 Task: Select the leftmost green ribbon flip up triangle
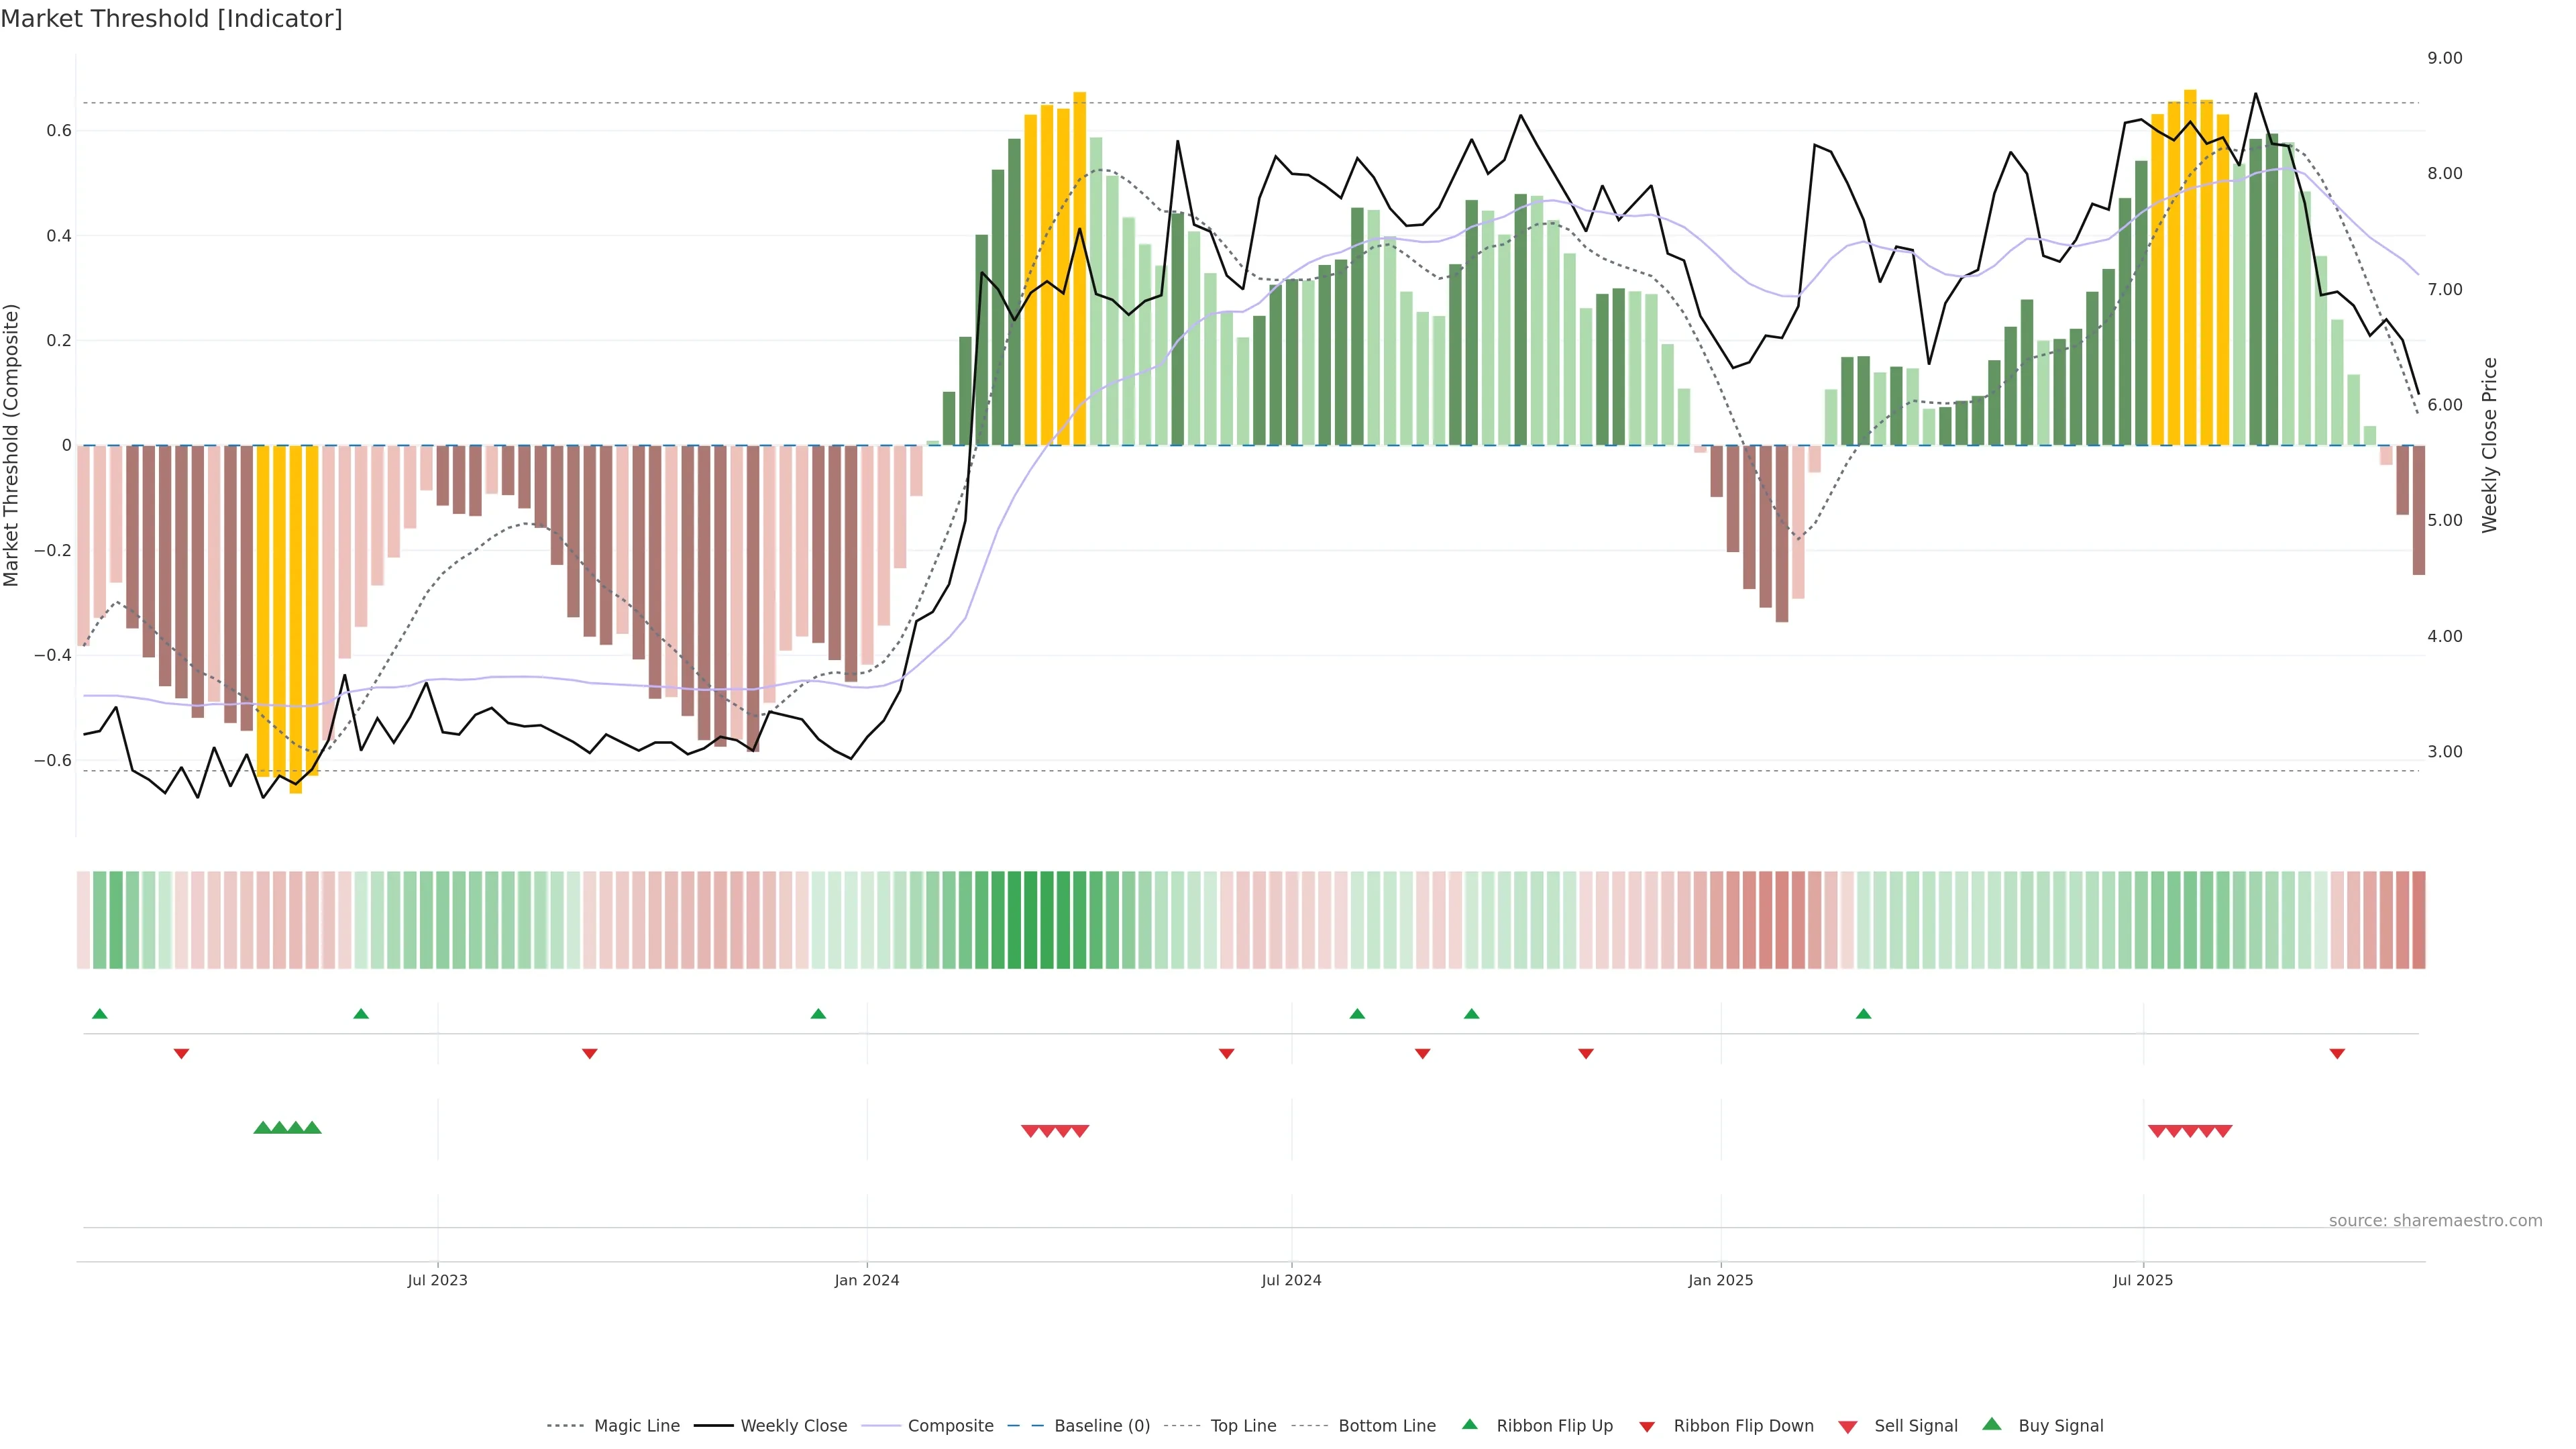[99, 1014]
